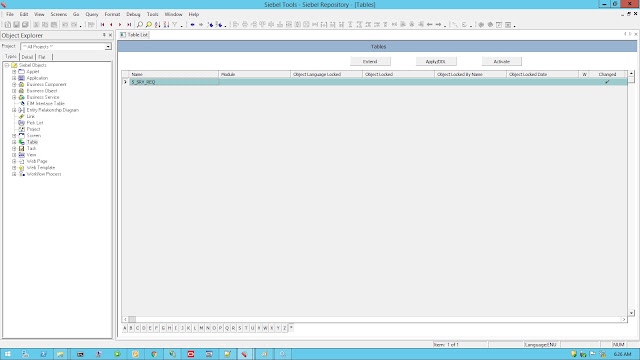Click the Web Template icon in tree
Image resolution: width=640 pixels, height=360 pixels.
22,168
